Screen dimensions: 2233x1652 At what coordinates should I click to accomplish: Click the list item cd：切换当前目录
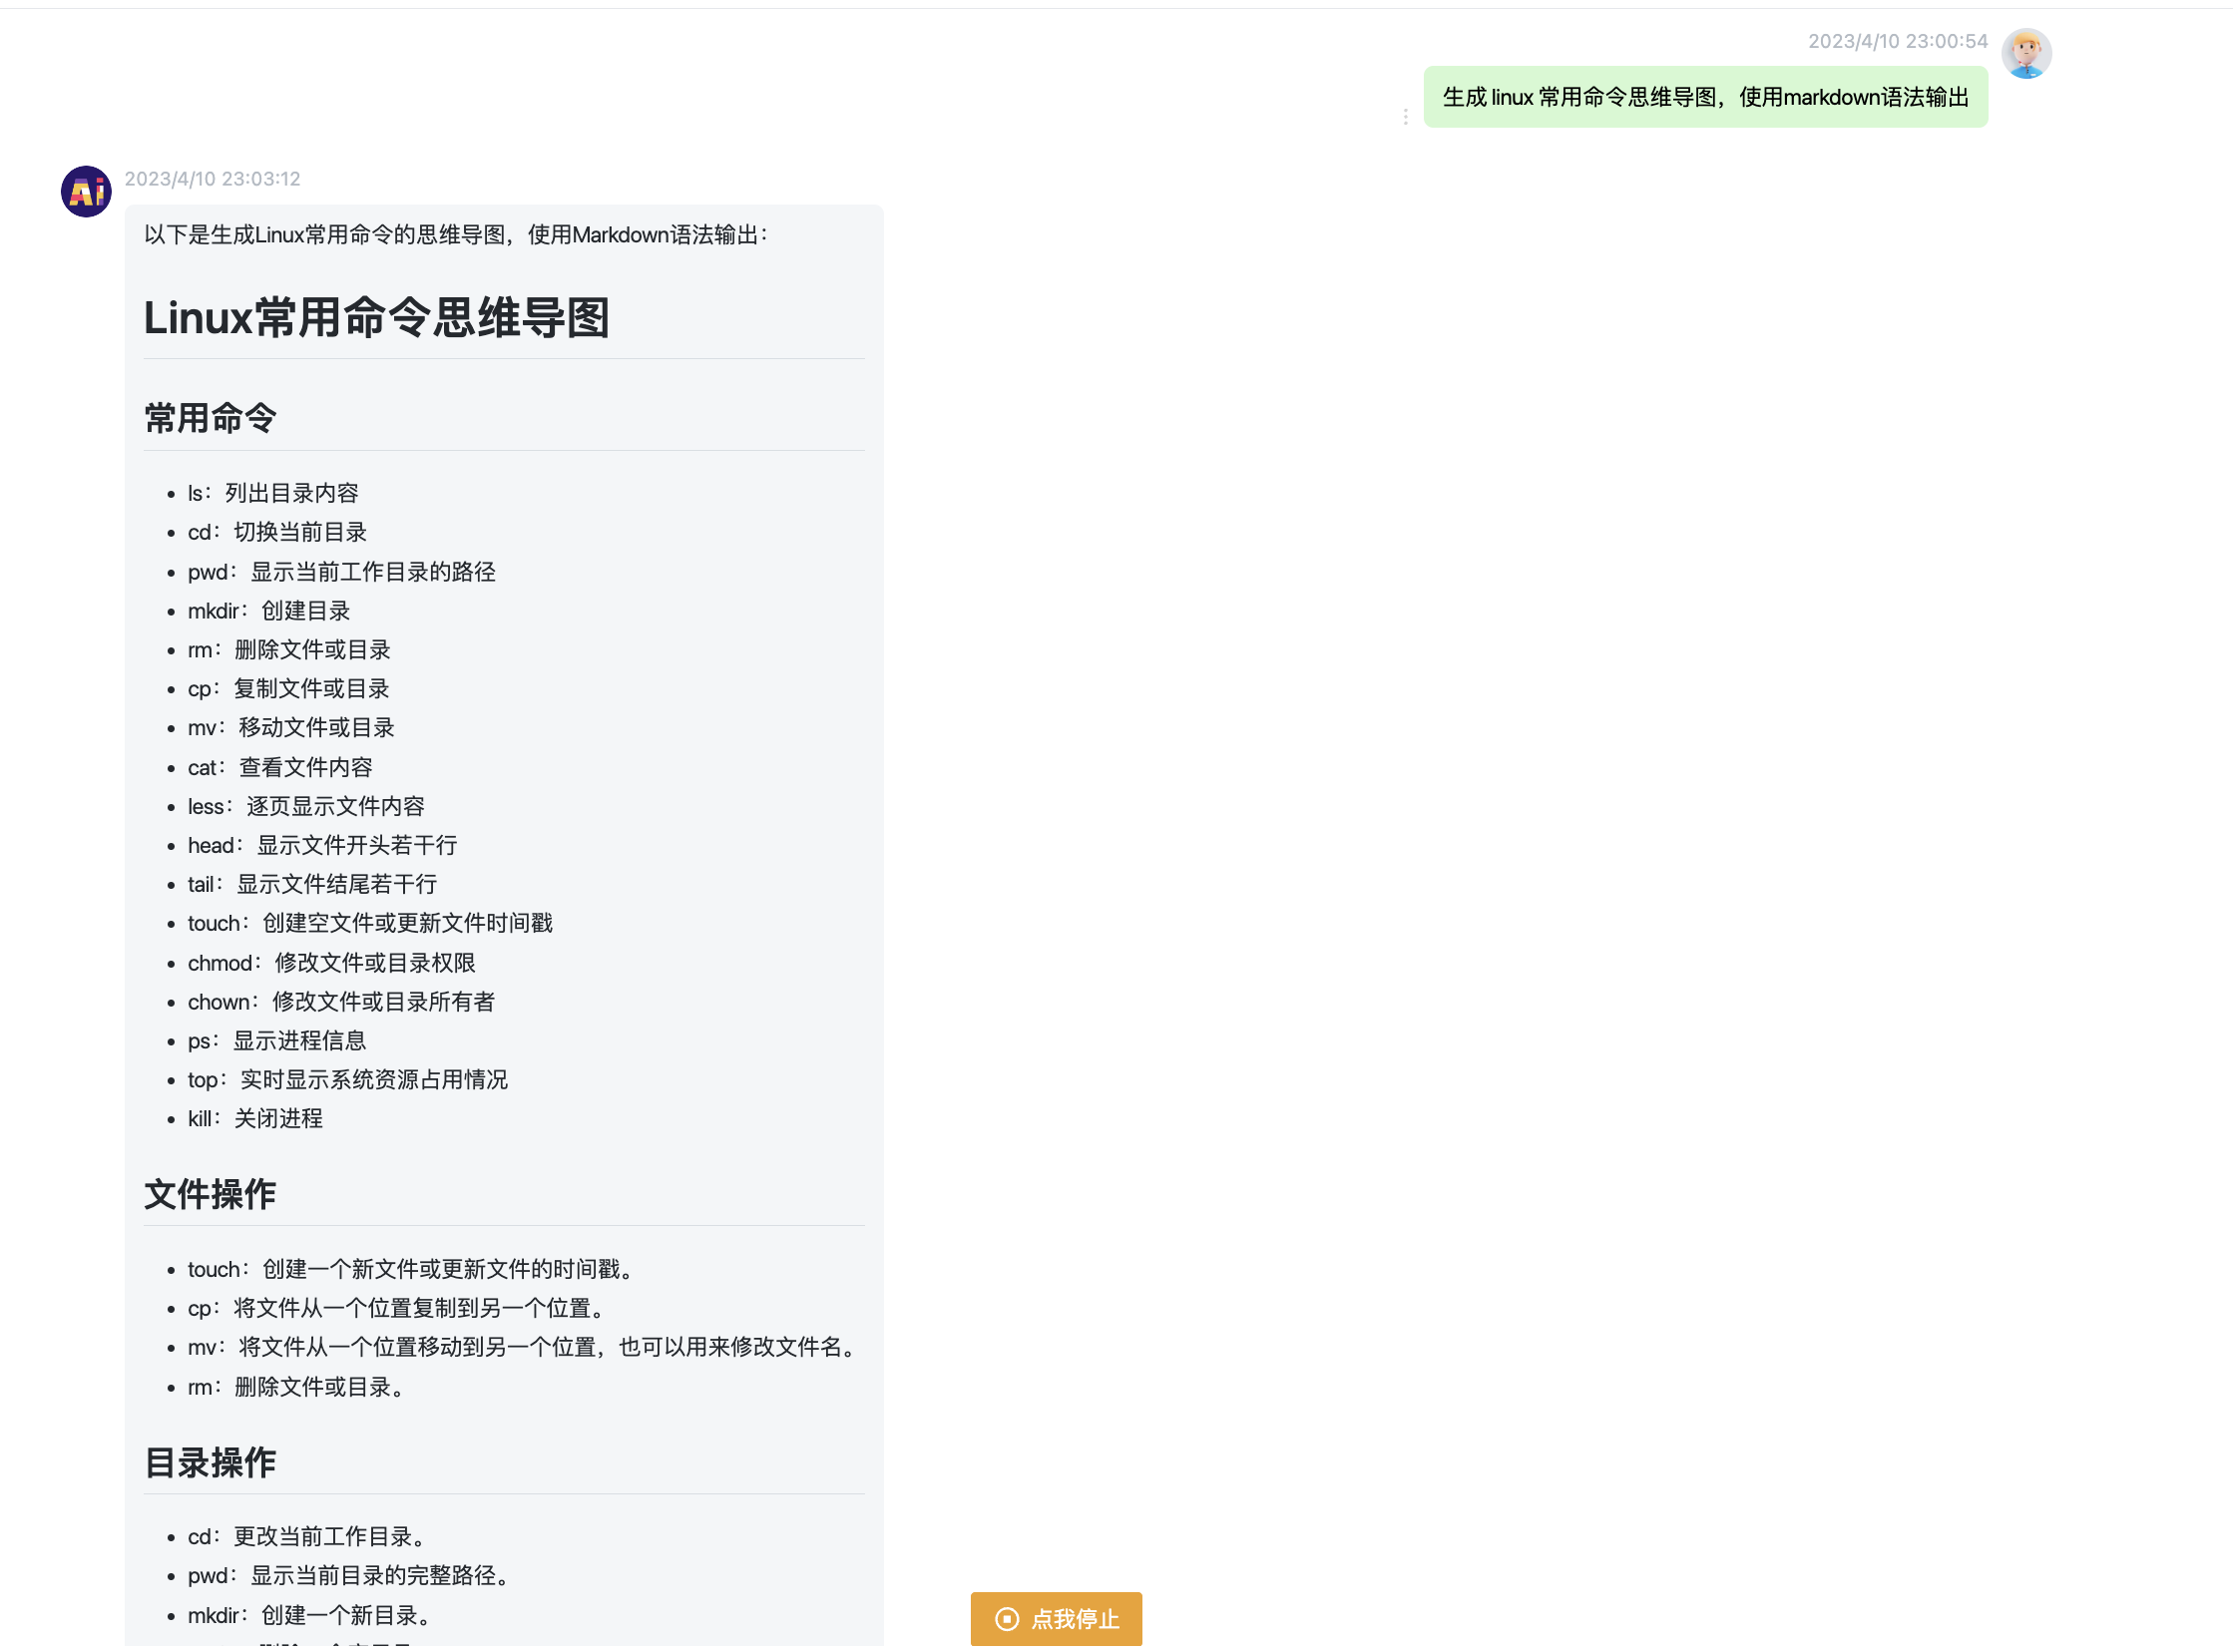[x=277, y=532]
